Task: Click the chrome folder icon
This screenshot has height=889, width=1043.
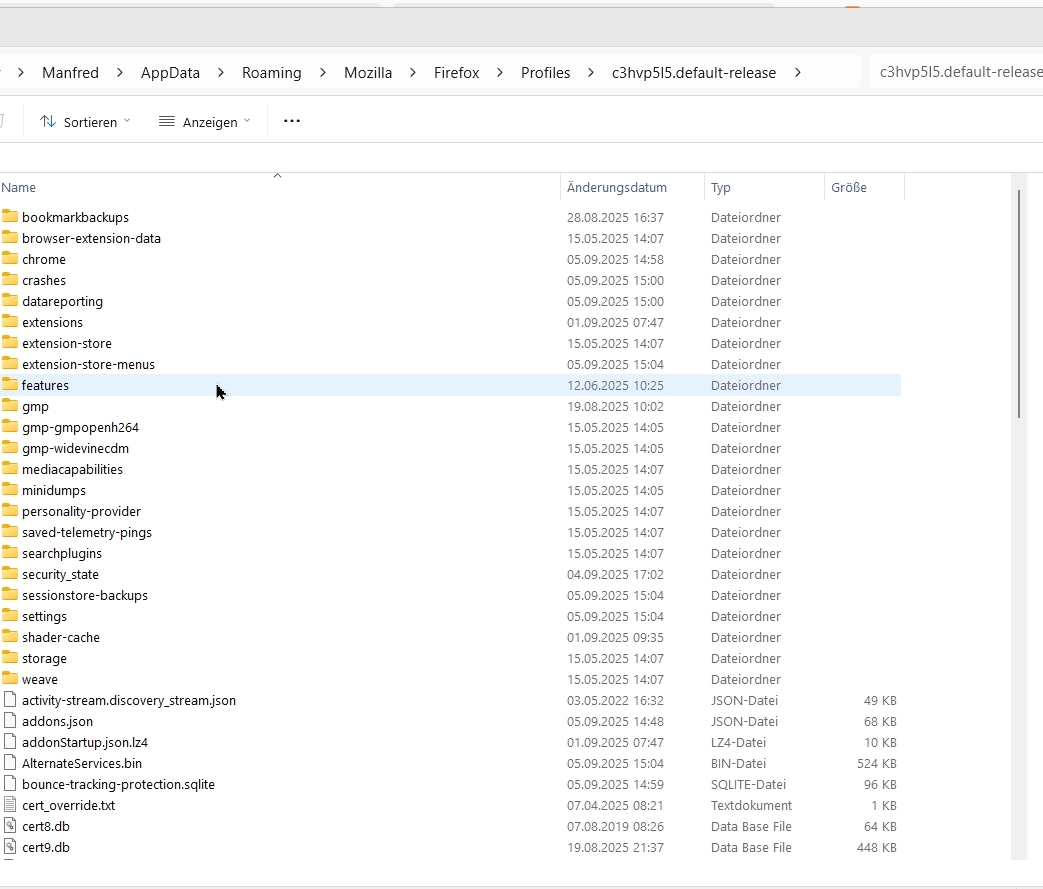Action: [x=10, y=259]
